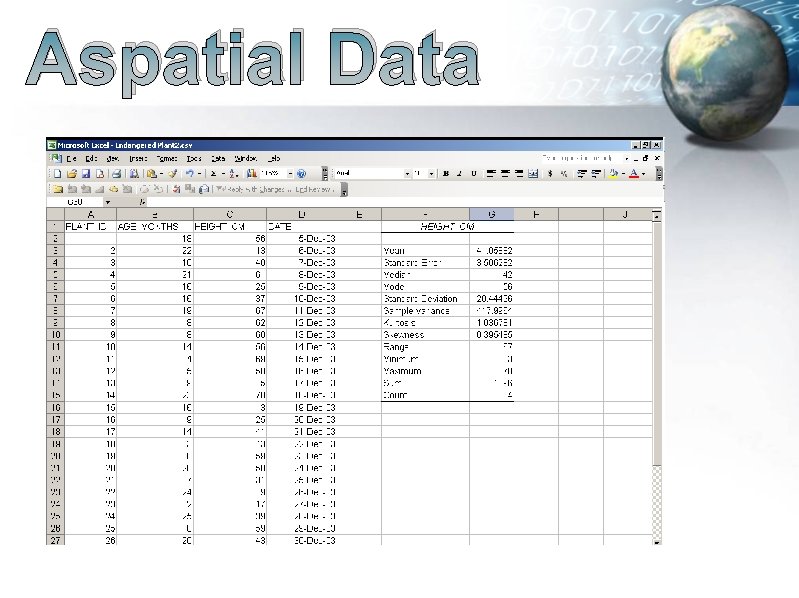Select the Maximum label cell
This screenshot has height=598, width=799.
pyautogui.click(x=425, y=371)
